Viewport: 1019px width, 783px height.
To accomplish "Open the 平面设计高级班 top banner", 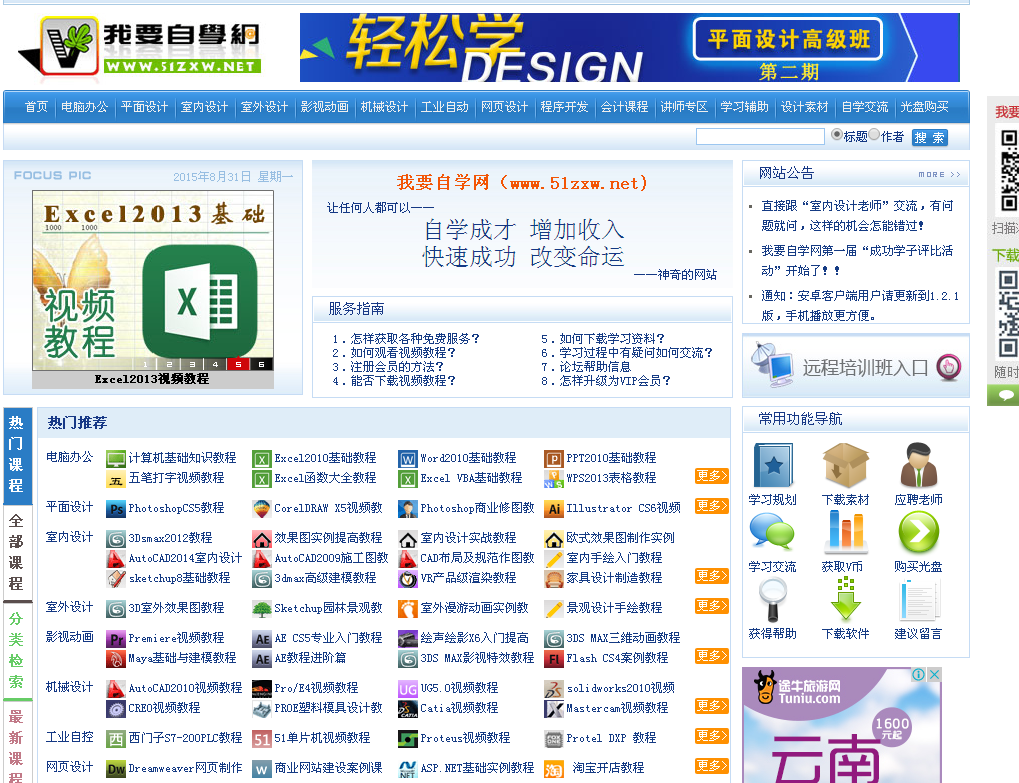I will [x=630, y=47].
